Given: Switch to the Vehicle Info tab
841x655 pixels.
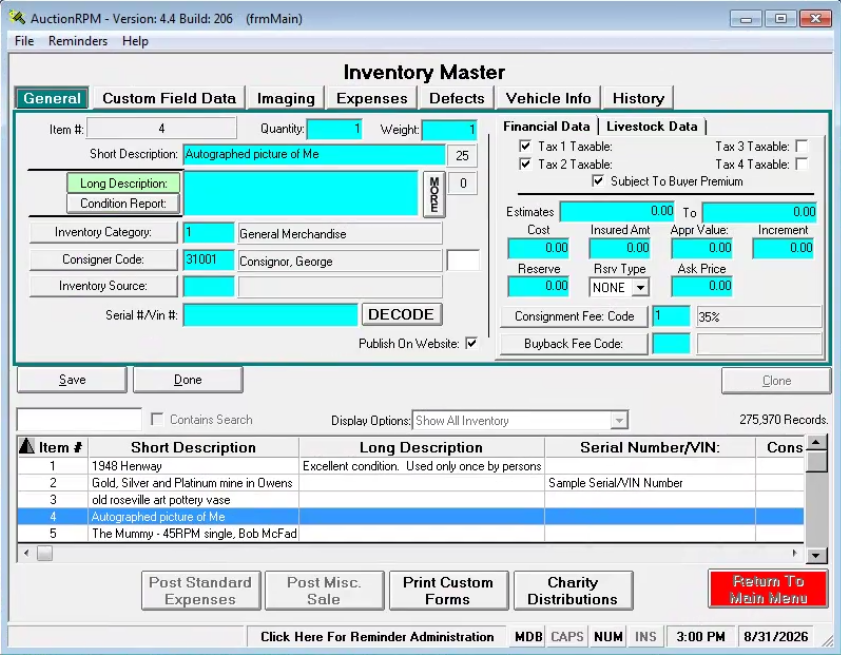Looking at the screenshot, I should click(548, 98).
